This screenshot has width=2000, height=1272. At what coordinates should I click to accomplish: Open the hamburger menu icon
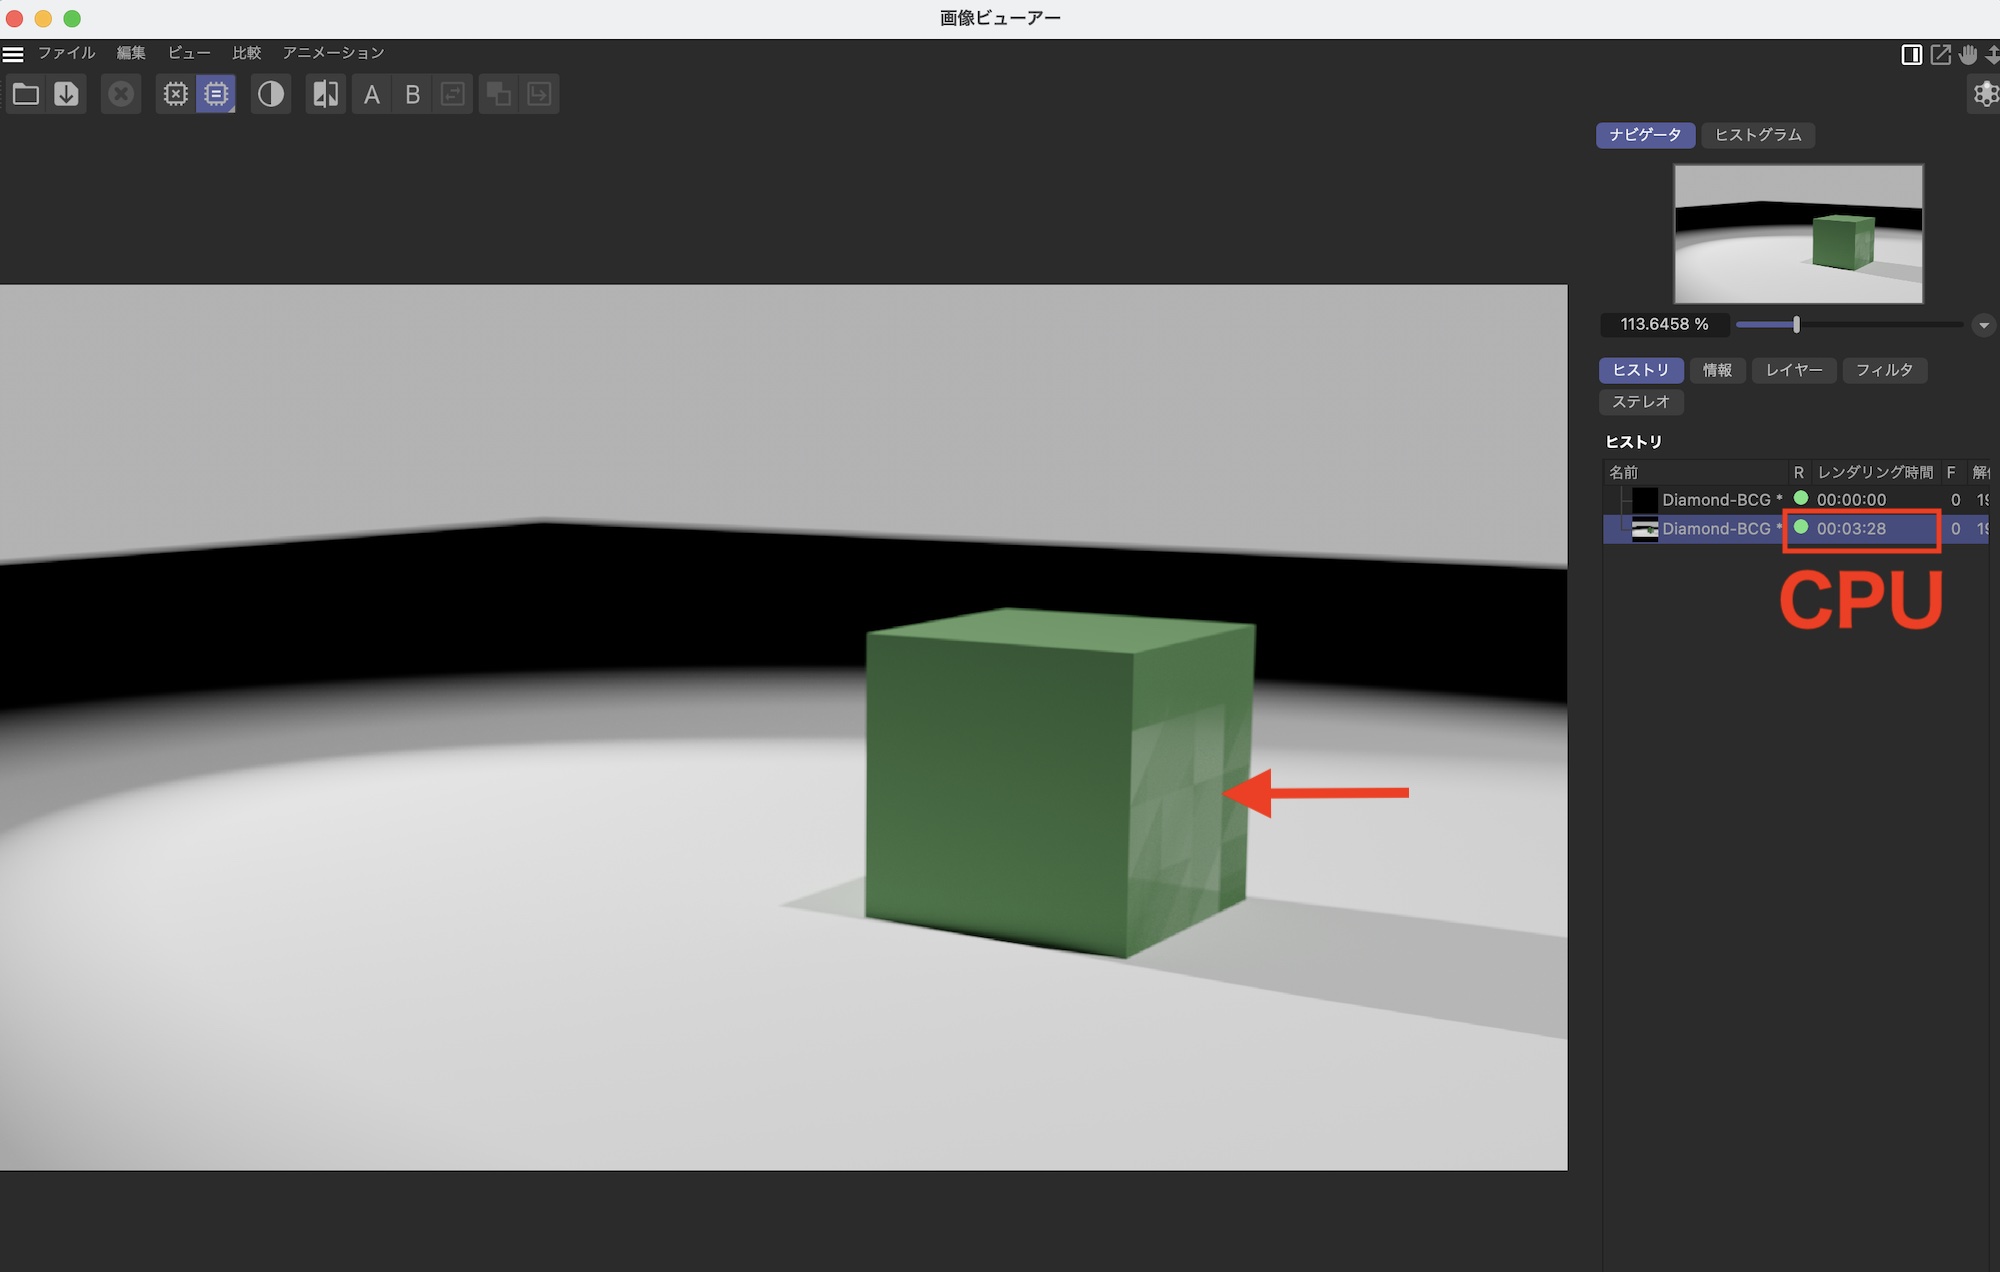pyautogui.click(x=13, y=53)
